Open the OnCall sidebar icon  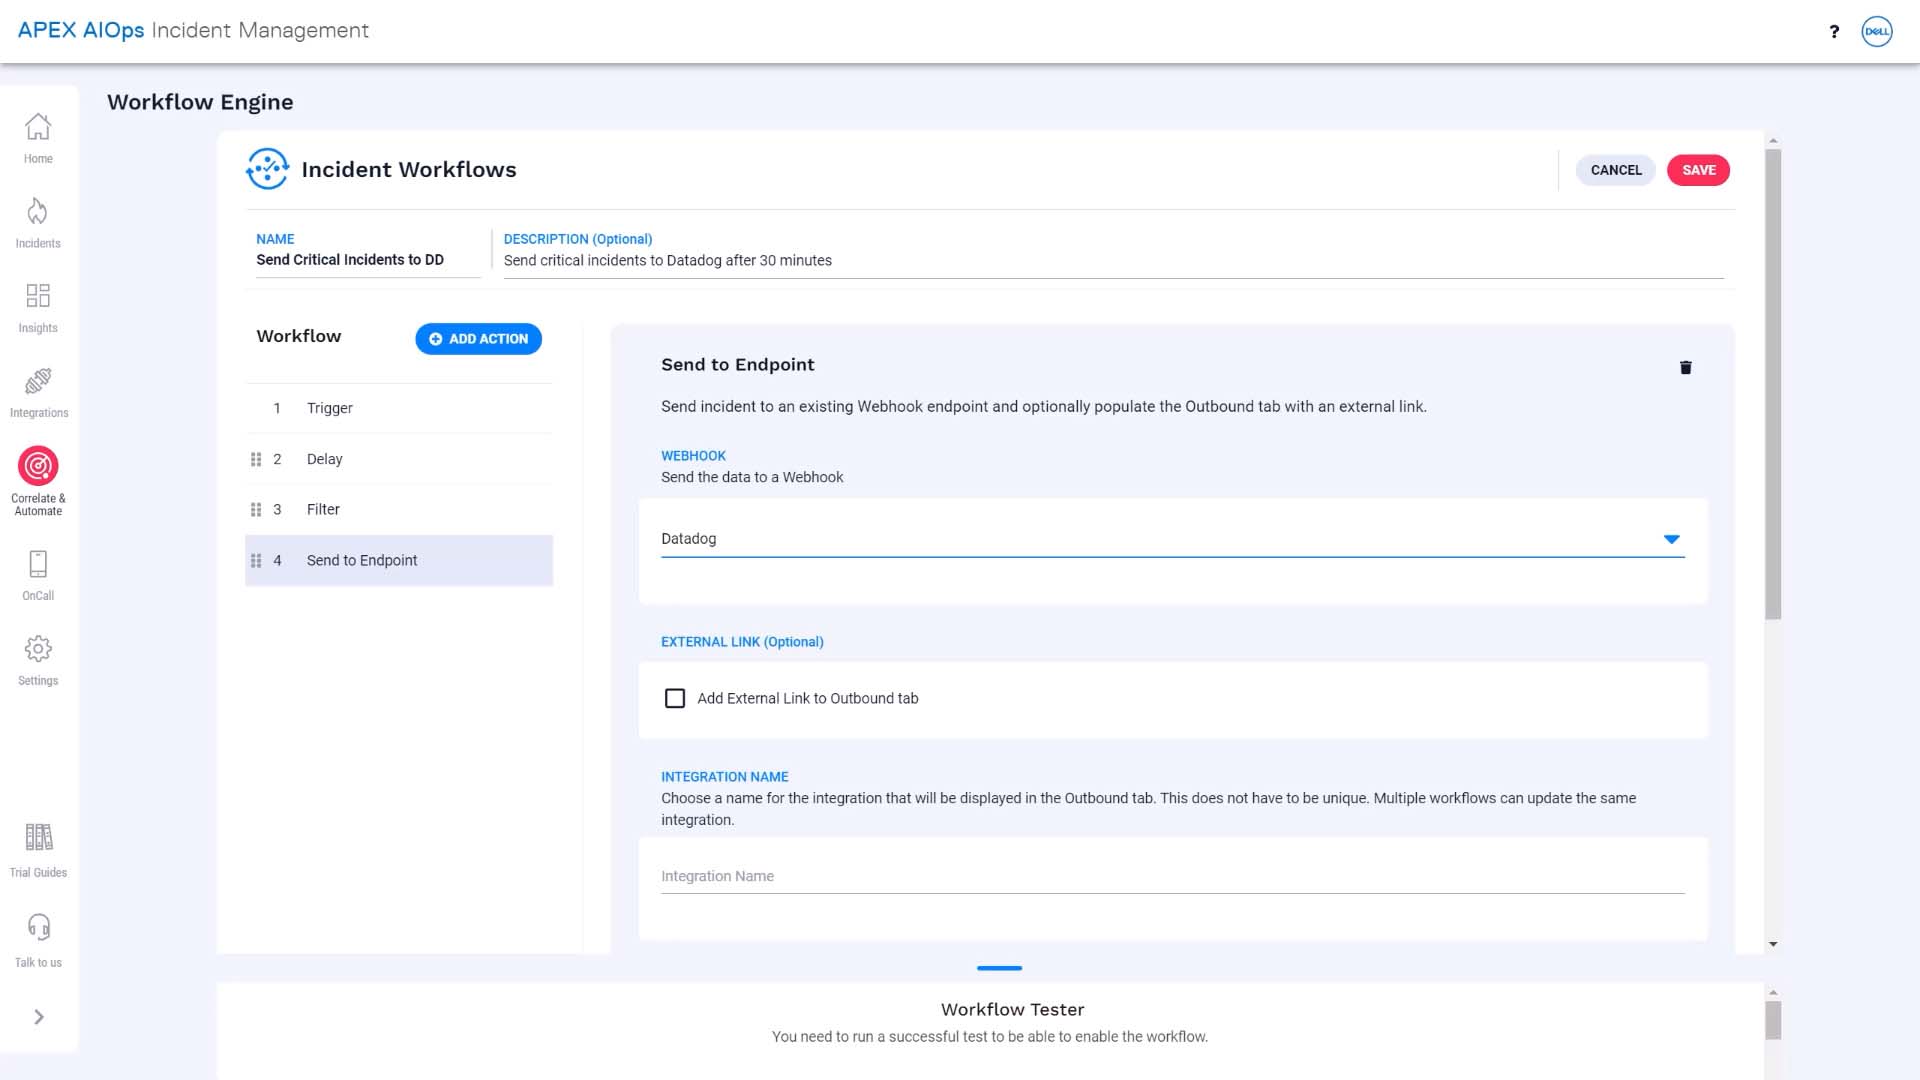tap(38, 564)
